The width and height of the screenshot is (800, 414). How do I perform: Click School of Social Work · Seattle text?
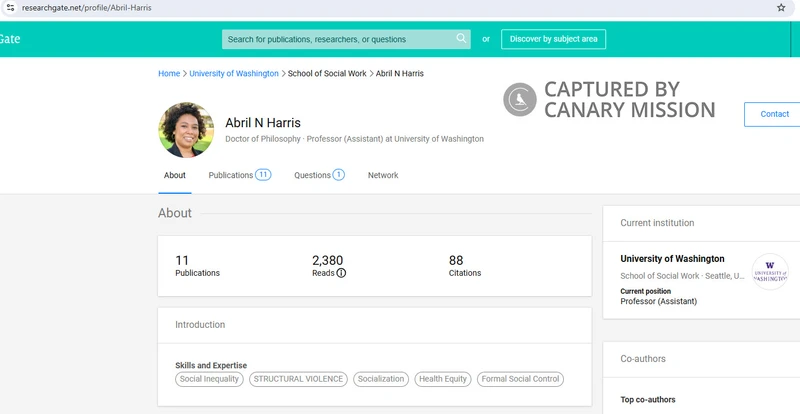click(682, 276)
